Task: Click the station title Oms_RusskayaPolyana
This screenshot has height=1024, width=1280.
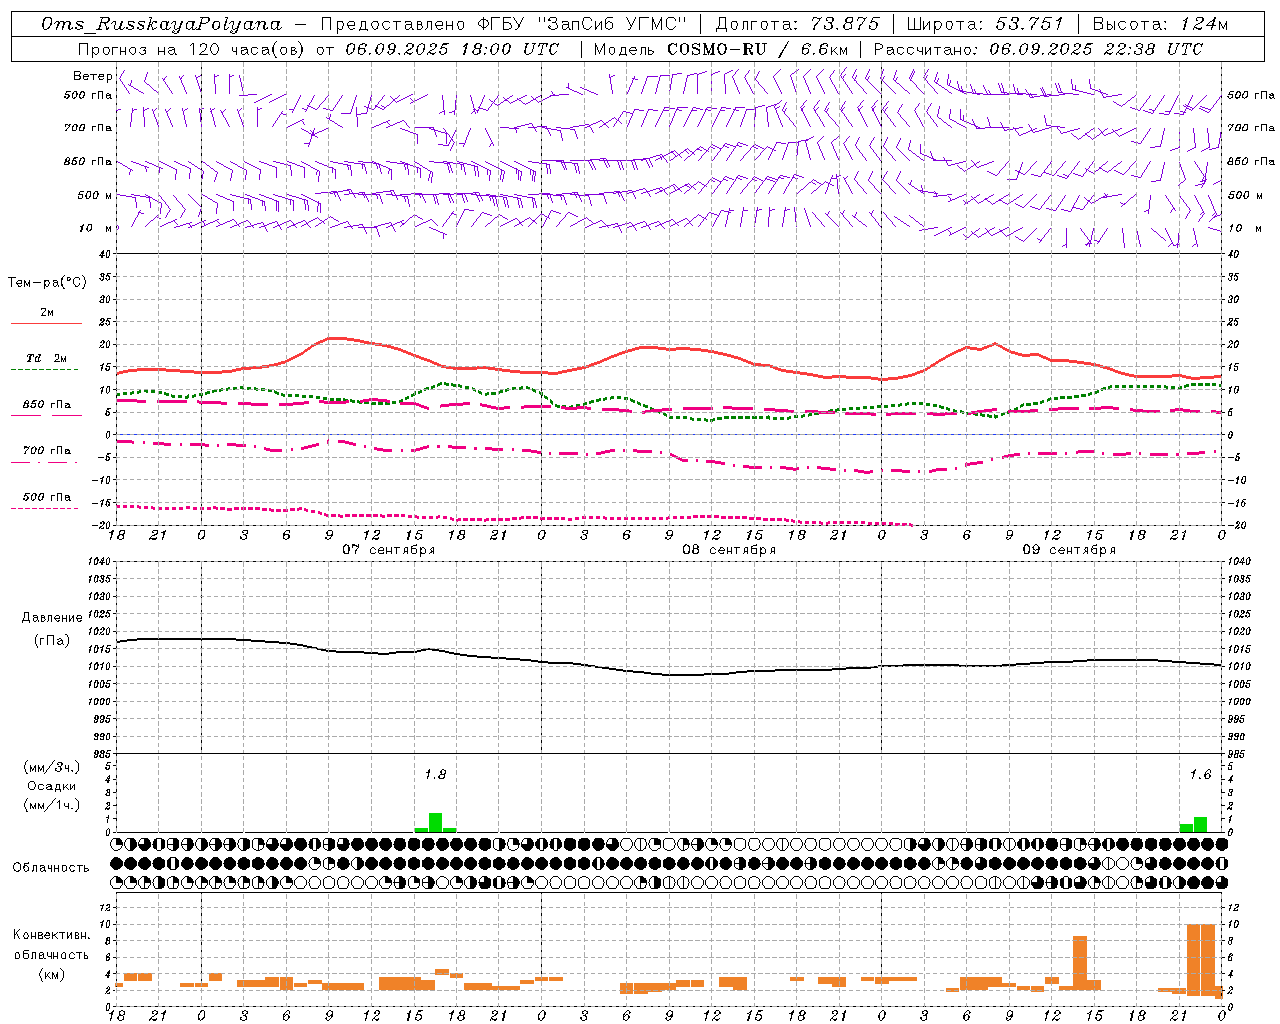Action: coord(162,24)
